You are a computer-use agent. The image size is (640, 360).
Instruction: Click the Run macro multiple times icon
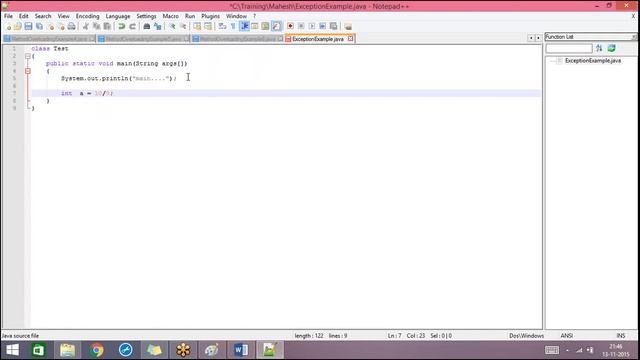pos(322,27)
